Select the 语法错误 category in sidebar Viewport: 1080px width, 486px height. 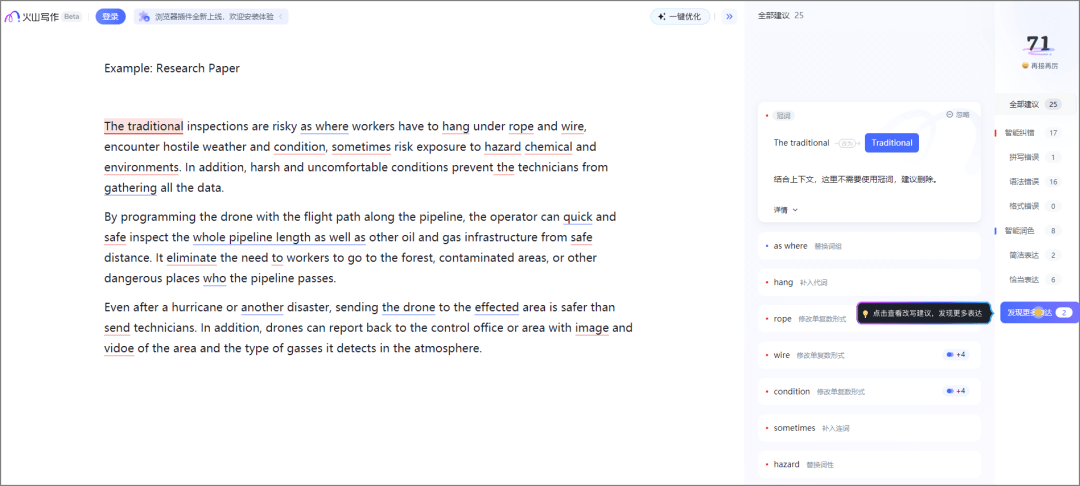(1024, 182)
